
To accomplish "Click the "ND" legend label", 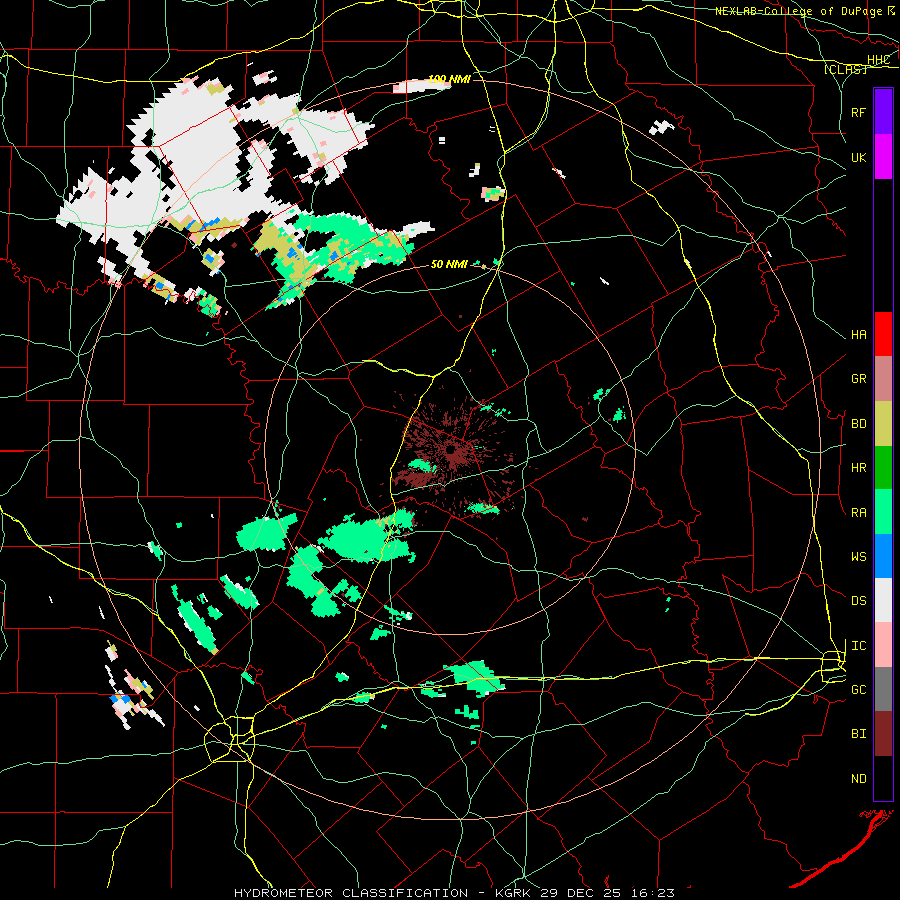I will point(858,779).
